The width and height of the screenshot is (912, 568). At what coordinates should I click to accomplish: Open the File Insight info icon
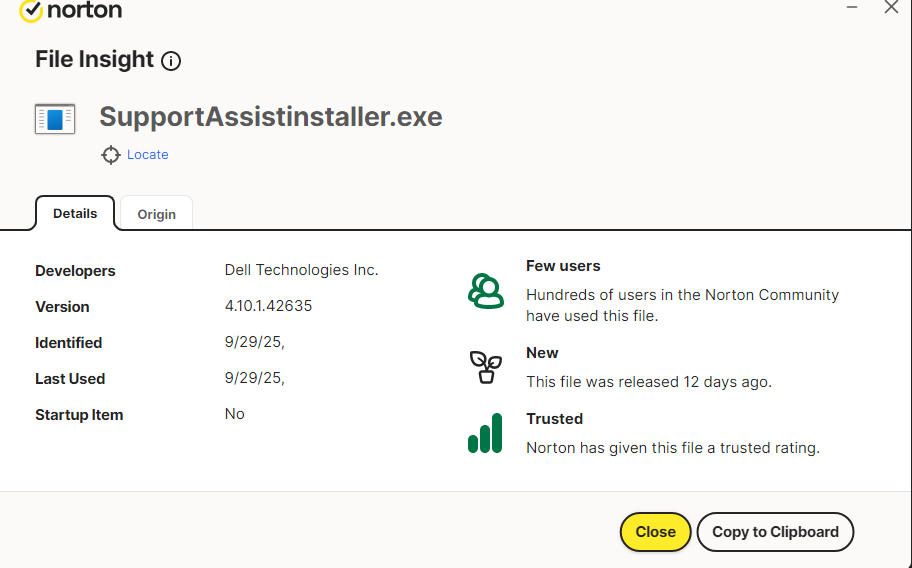point(171,61)
